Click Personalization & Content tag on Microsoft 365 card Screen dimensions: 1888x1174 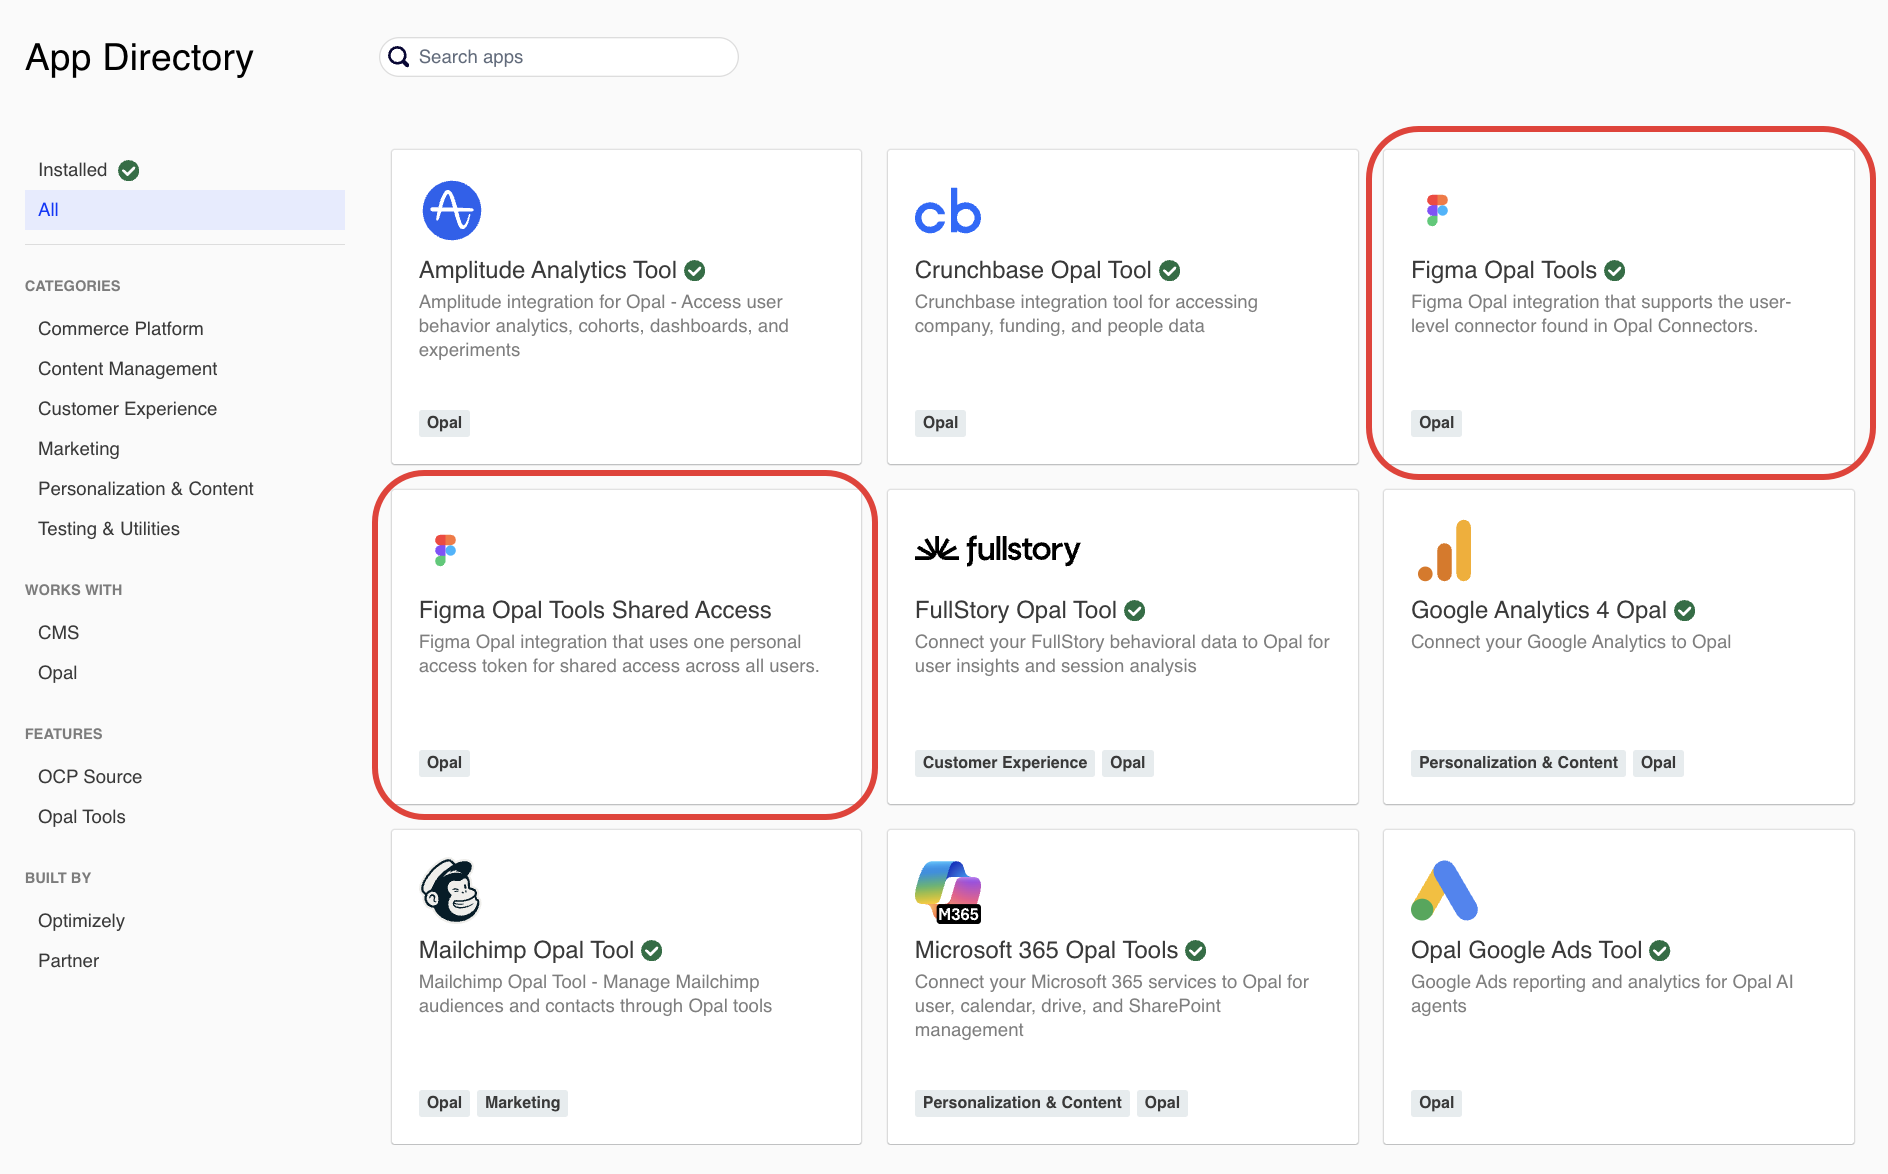(1022, 1103)
